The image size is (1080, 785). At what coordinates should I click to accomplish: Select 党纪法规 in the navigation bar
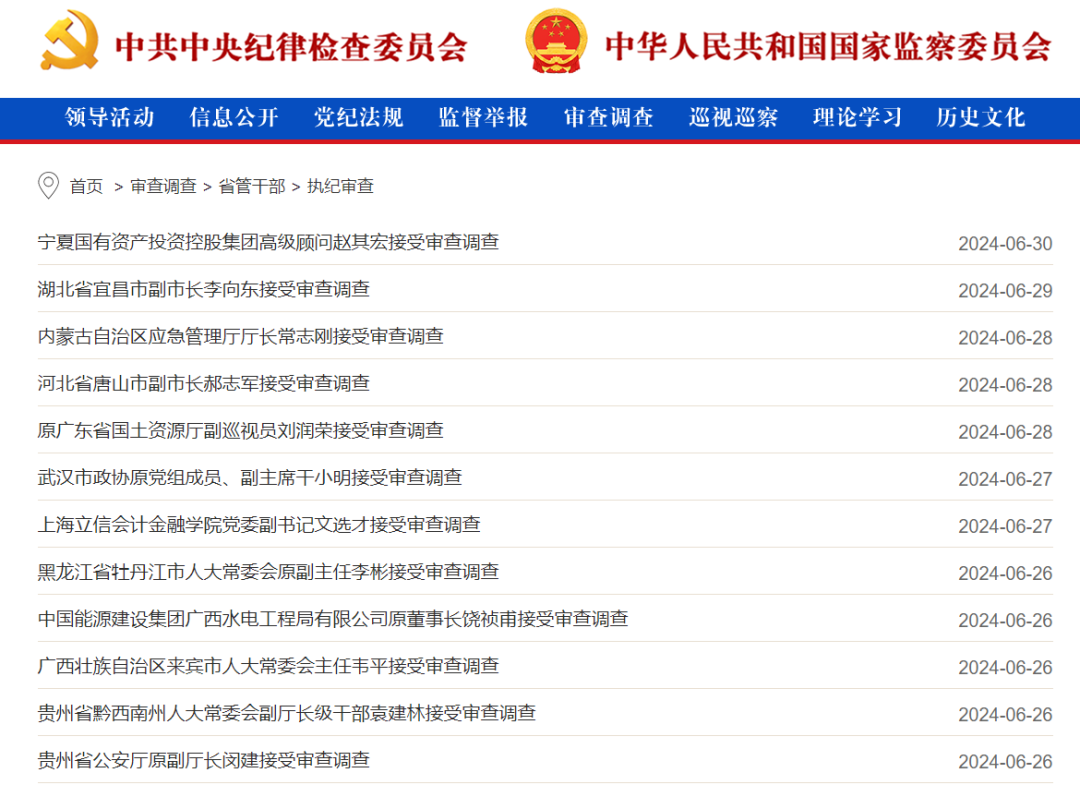click(x=359, y=118)
